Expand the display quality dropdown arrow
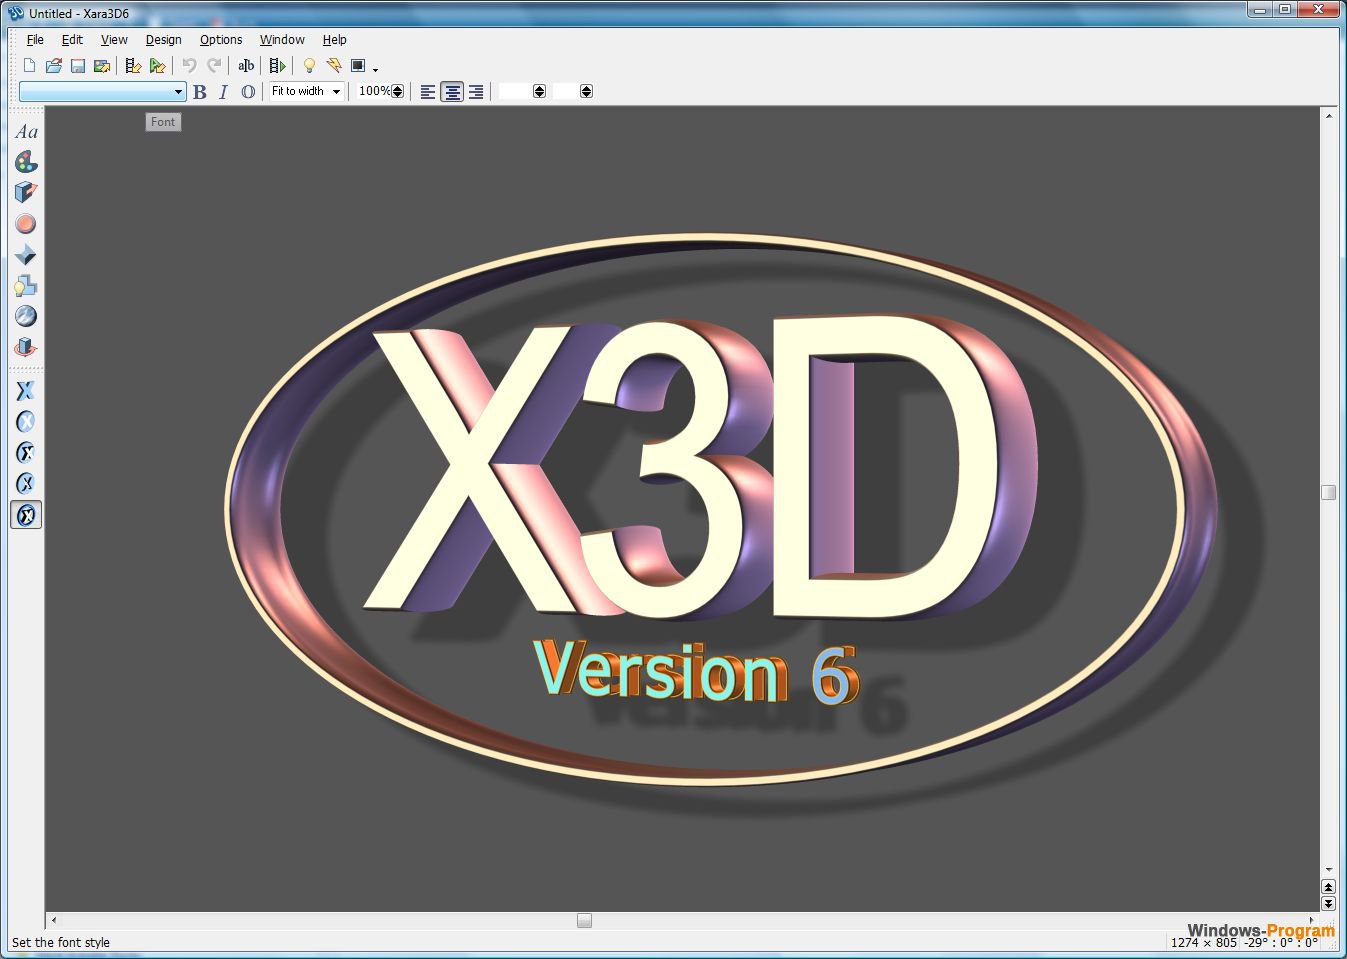 coord(376,69)
